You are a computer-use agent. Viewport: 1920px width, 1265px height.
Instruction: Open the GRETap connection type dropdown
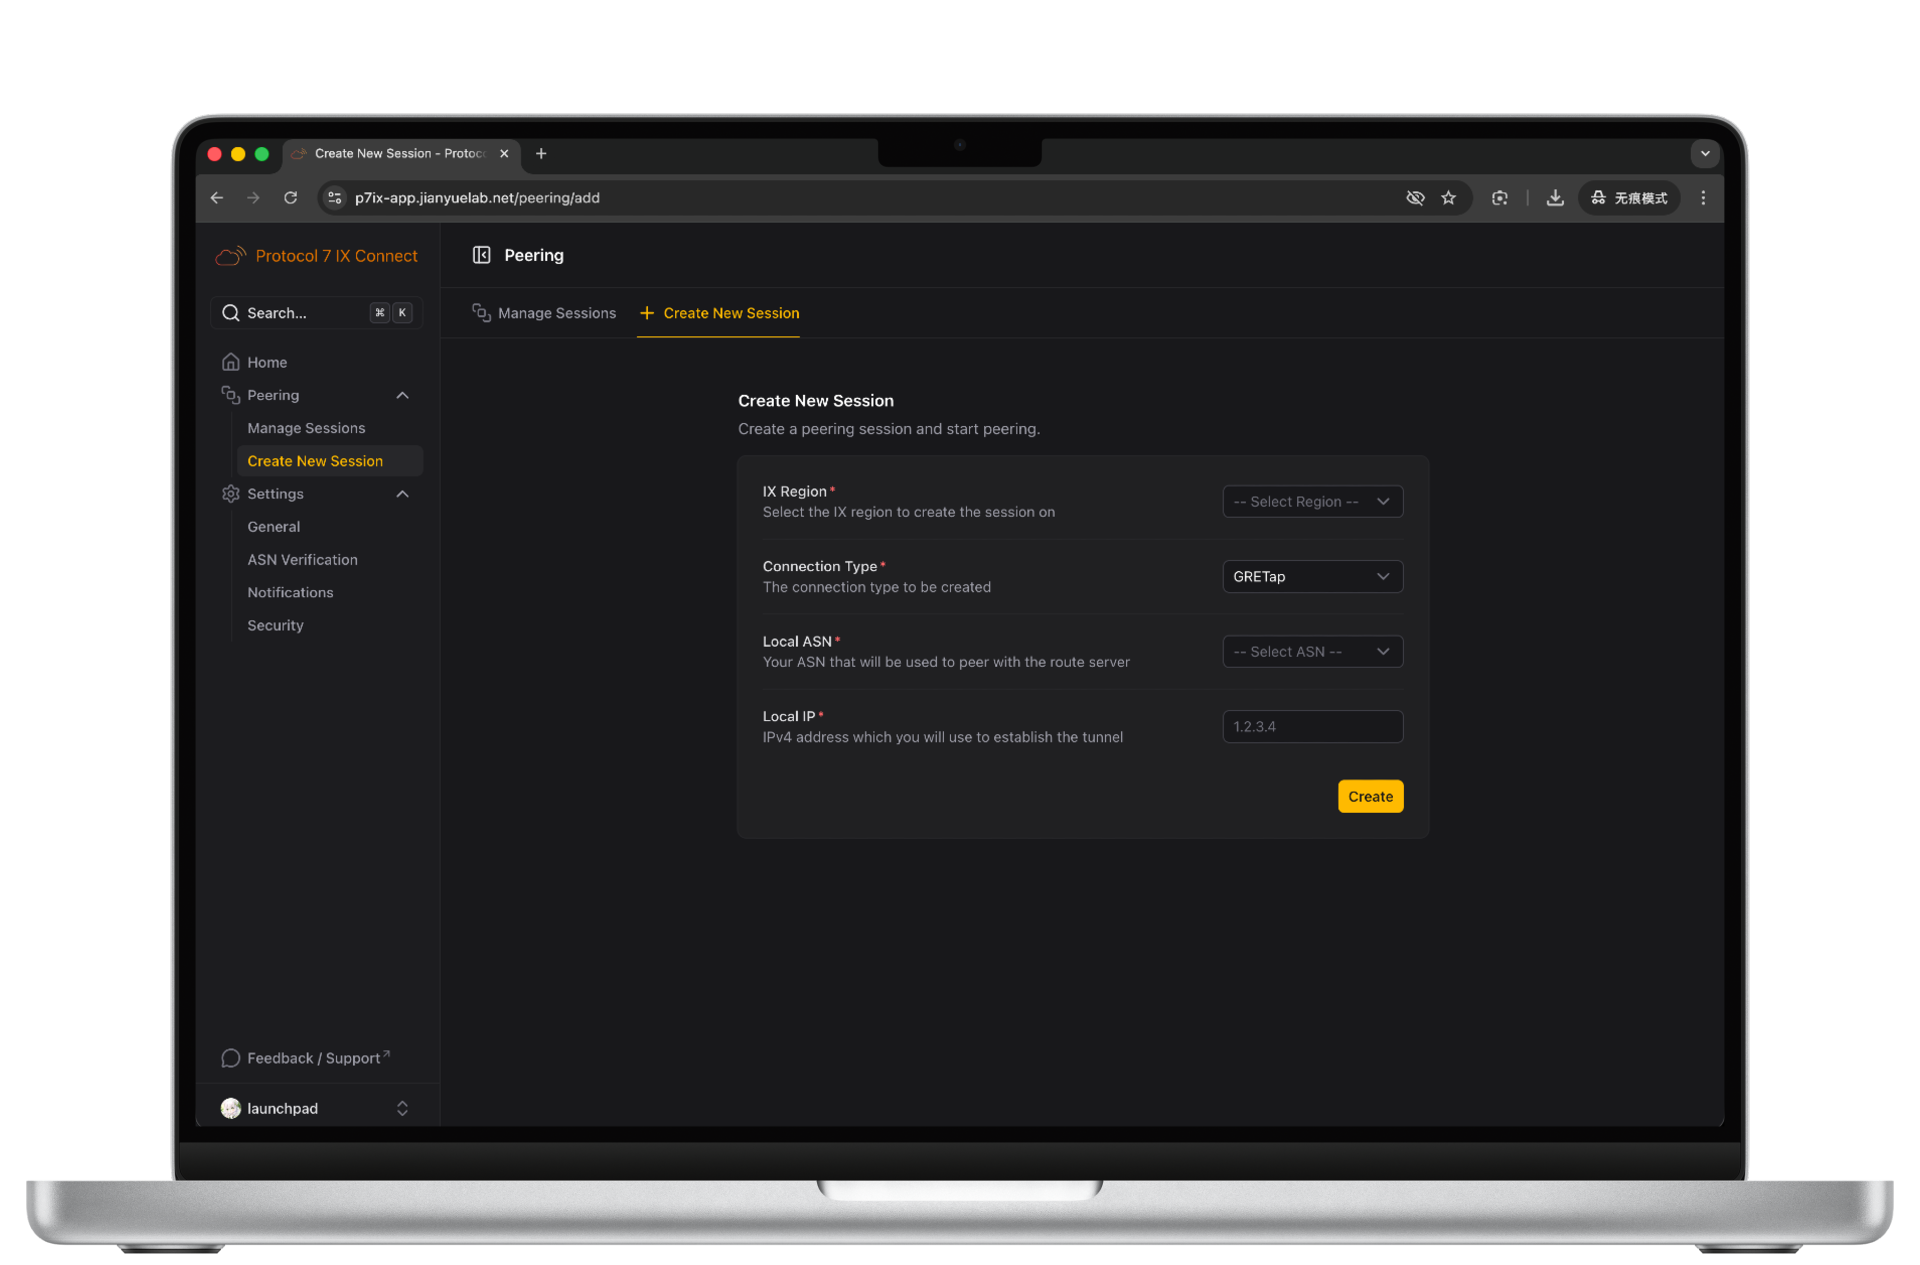[x=1312, y=577]
